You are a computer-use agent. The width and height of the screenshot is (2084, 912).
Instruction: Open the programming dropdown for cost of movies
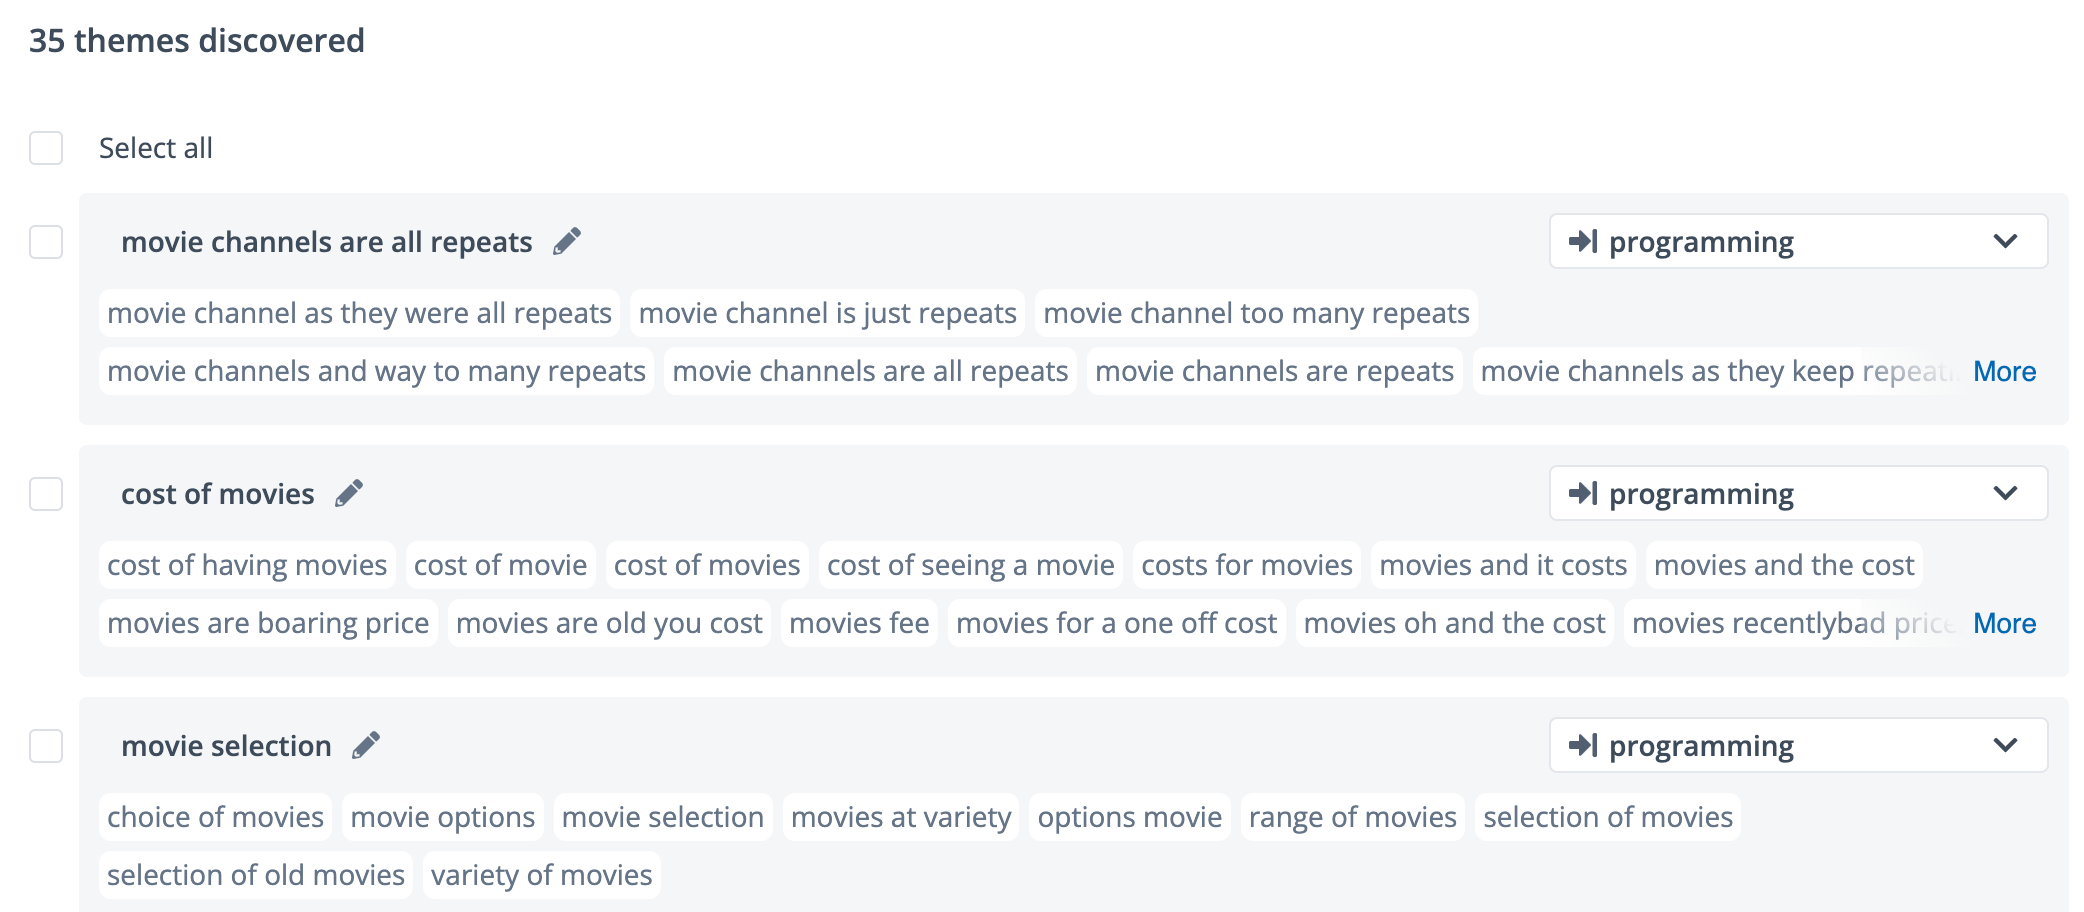click(2004, 493)
